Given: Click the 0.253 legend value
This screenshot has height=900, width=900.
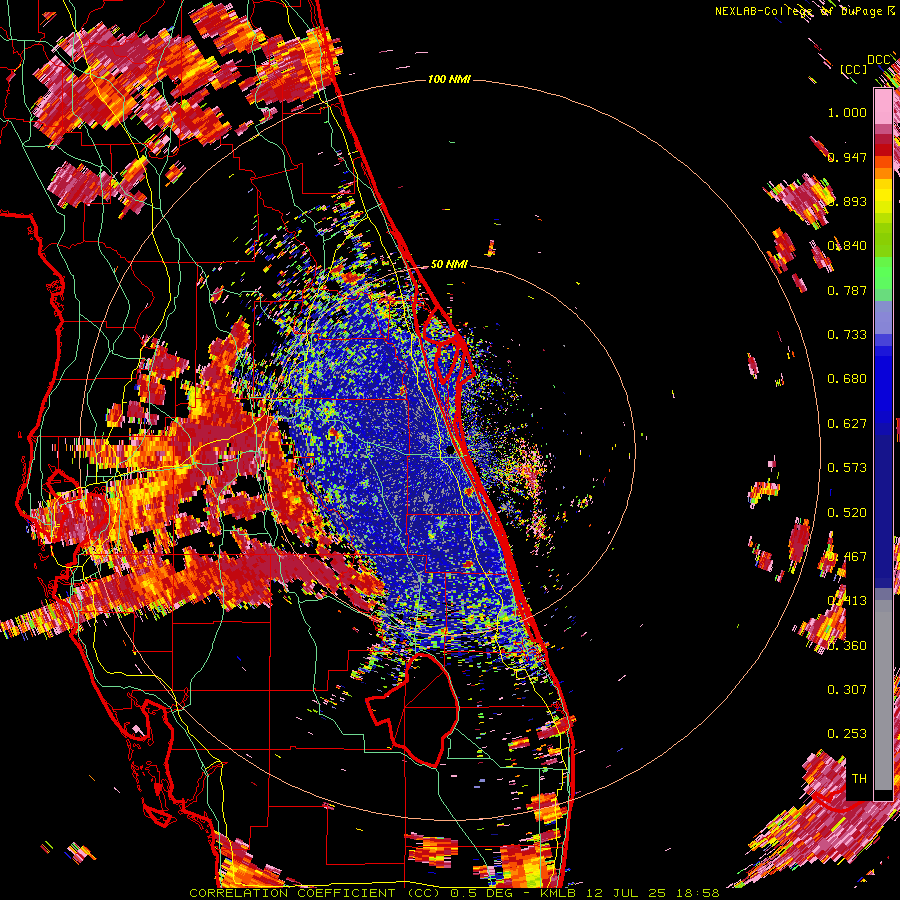Looking at the screenshot, I should click(847, 734).
